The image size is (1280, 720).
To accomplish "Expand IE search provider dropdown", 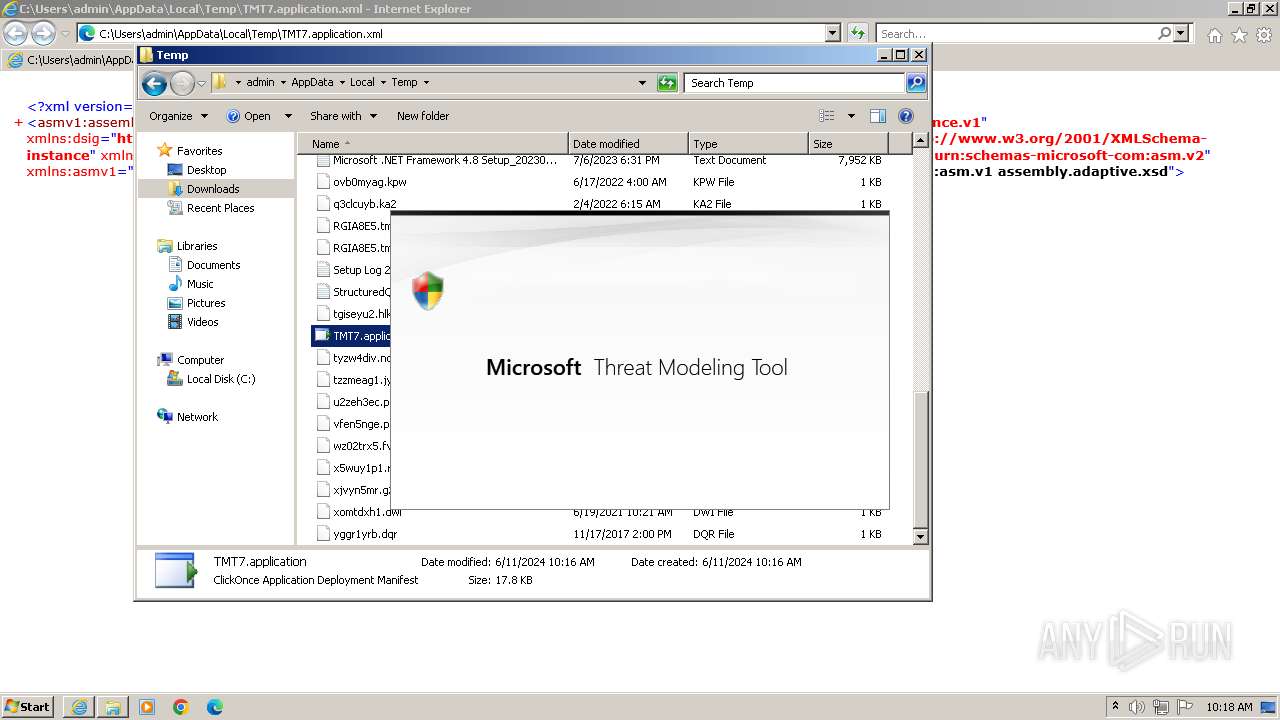I will pos(1182,33).
